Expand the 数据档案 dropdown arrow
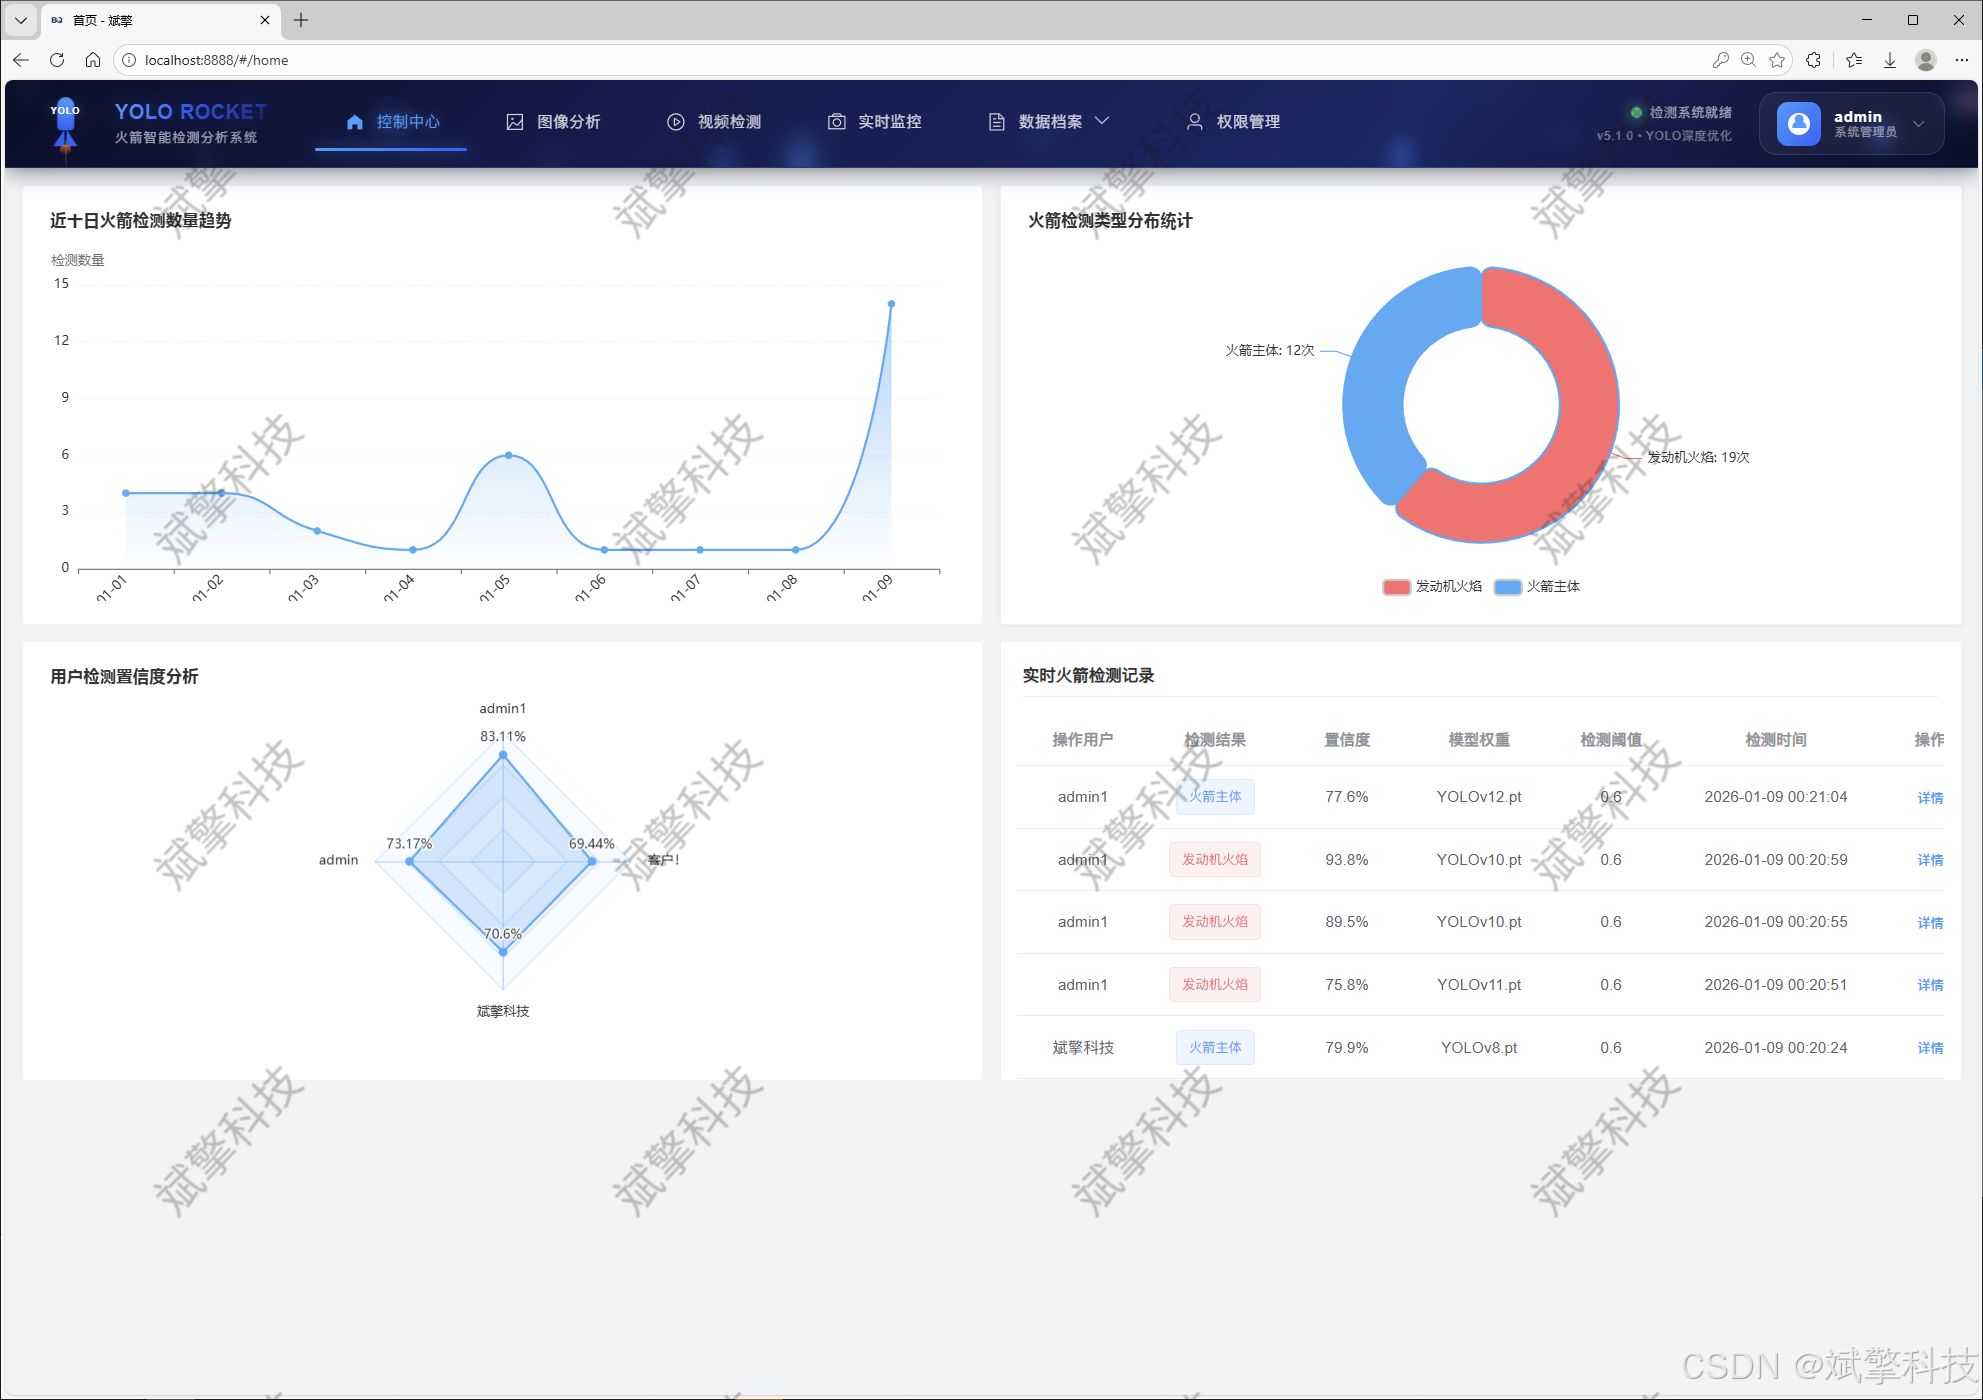Viewport: 1983px width, 1400px height. pyautogui.click(x=1102, y=121)
